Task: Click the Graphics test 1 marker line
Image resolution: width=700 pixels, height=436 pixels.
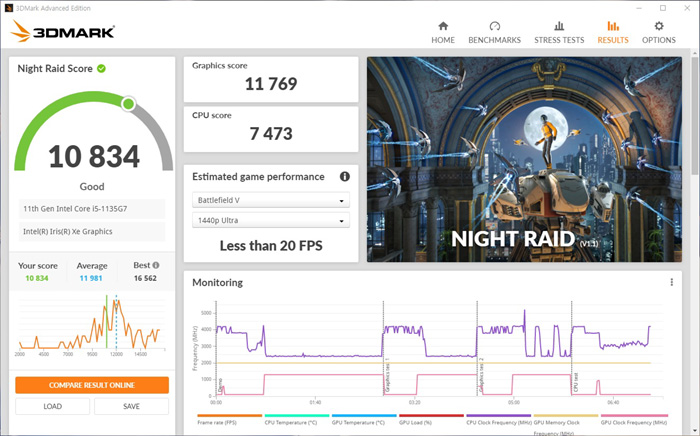Action: click(x=383, y=348)
